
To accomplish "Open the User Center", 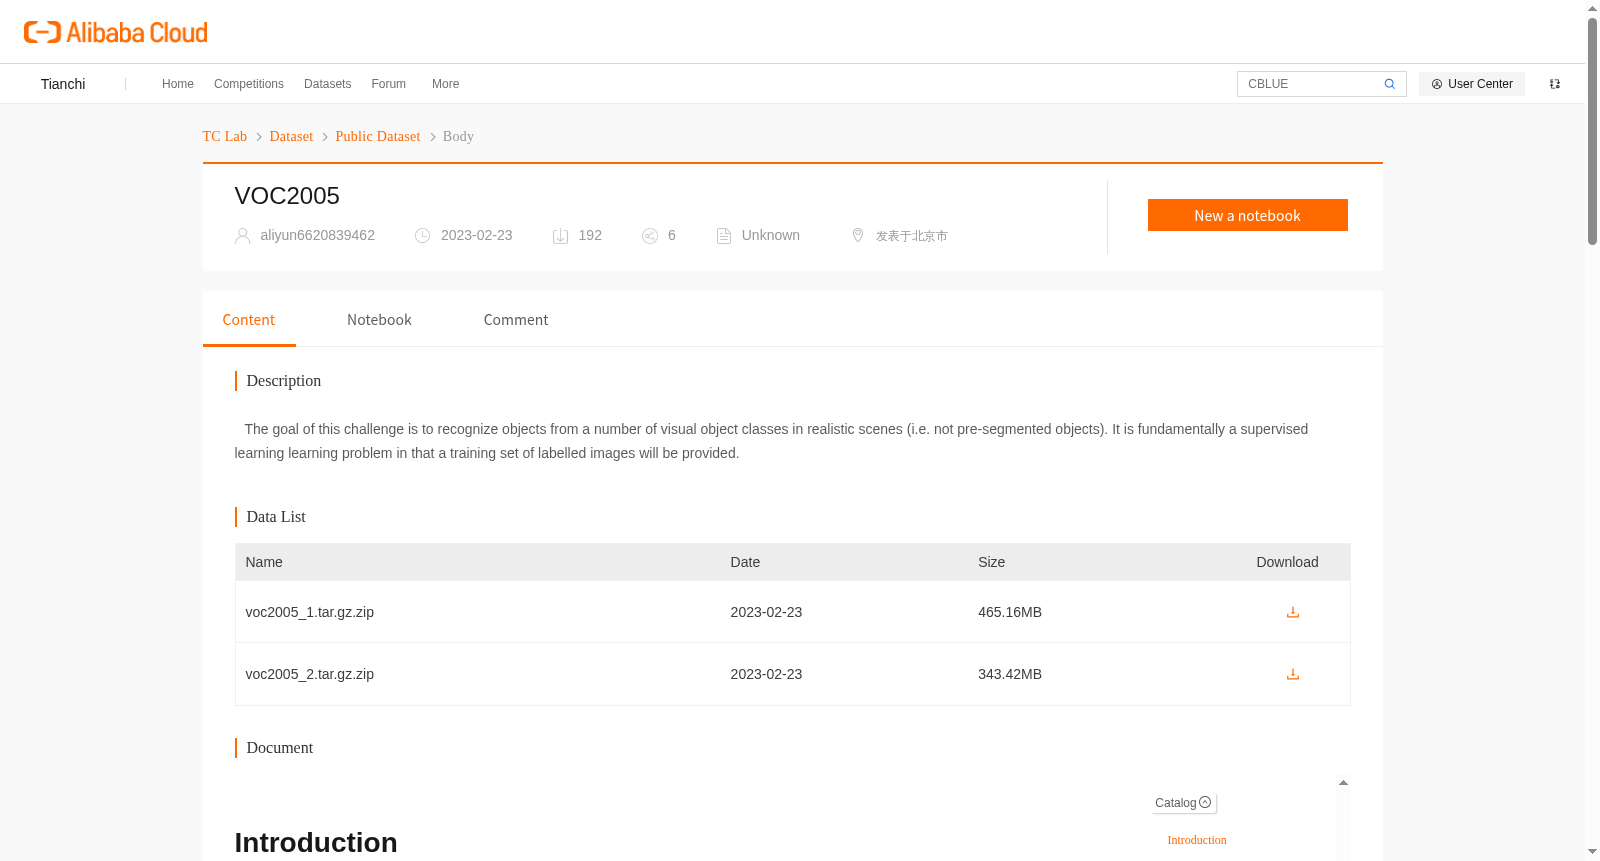I will pyautogui.click(x=1472, y=84).
